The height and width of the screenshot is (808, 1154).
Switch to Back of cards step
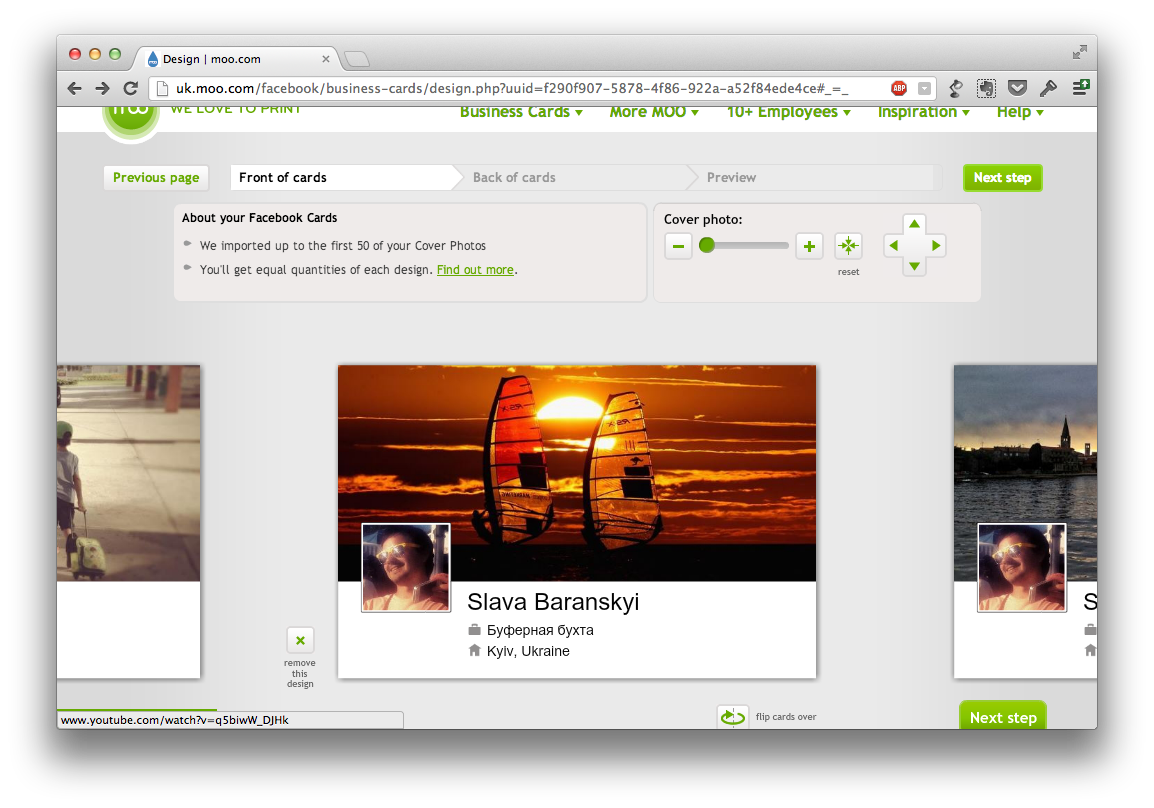pos(514,178)
